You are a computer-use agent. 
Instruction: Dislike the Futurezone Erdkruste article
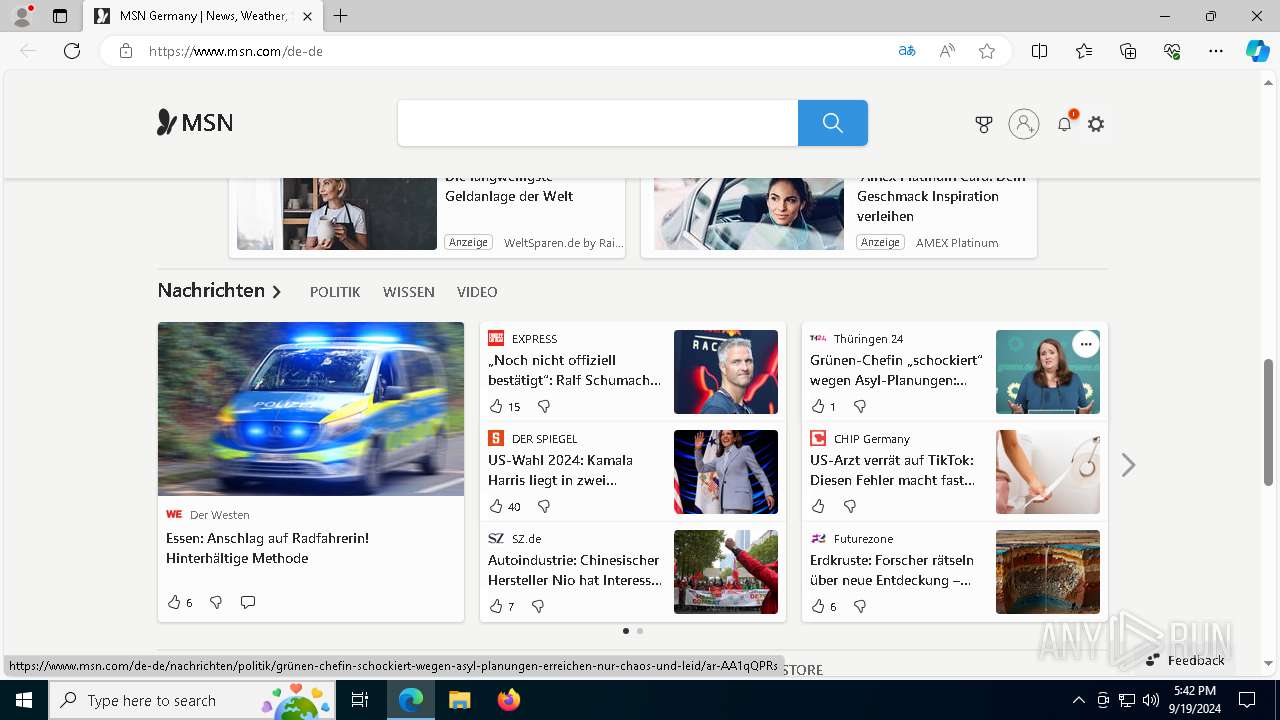click(860, 606)
